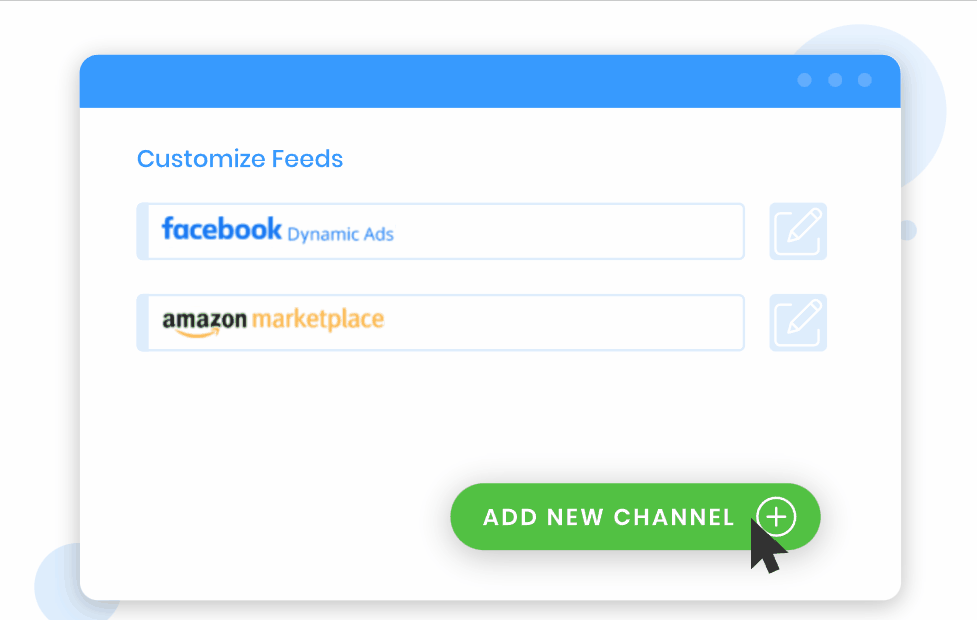Select the Customize Feeds heading
This screenshot has height=620, width=977.
240,158
